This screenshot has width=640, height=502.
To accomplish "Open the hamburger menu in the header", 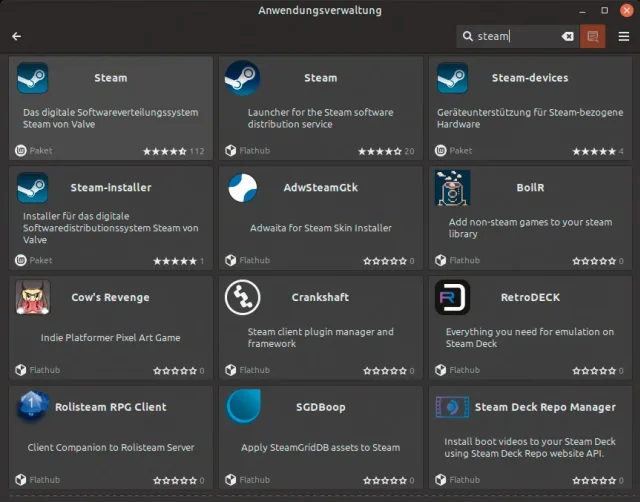I will point(624,36).
